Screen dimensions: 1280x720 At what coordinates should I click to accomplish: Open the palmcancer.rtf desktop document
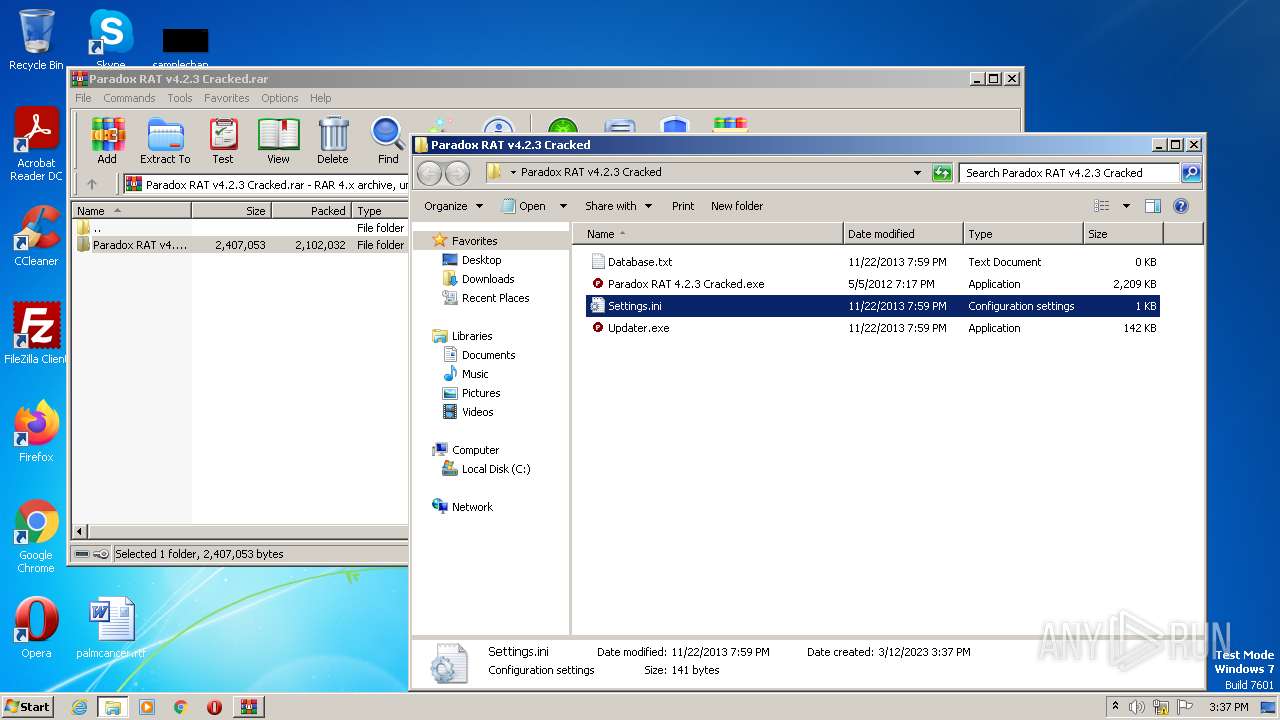pyautogui.click(x=111, y=628)
